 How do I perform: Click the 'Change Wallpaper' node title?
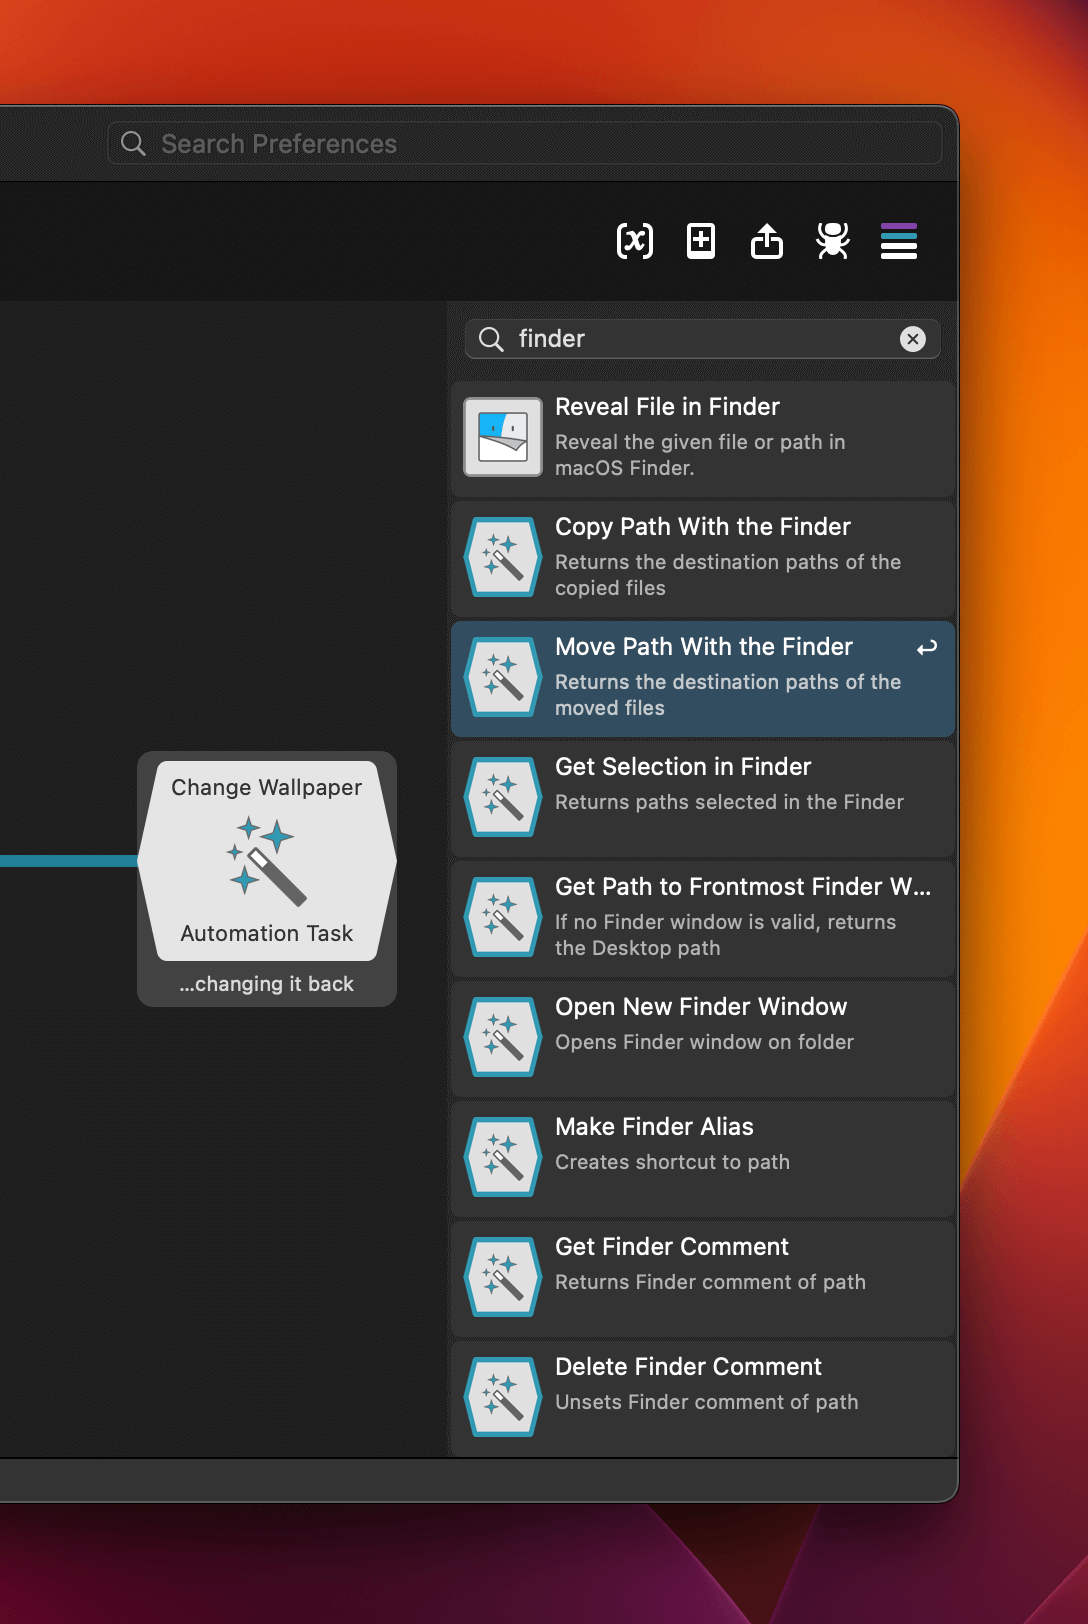266,788
